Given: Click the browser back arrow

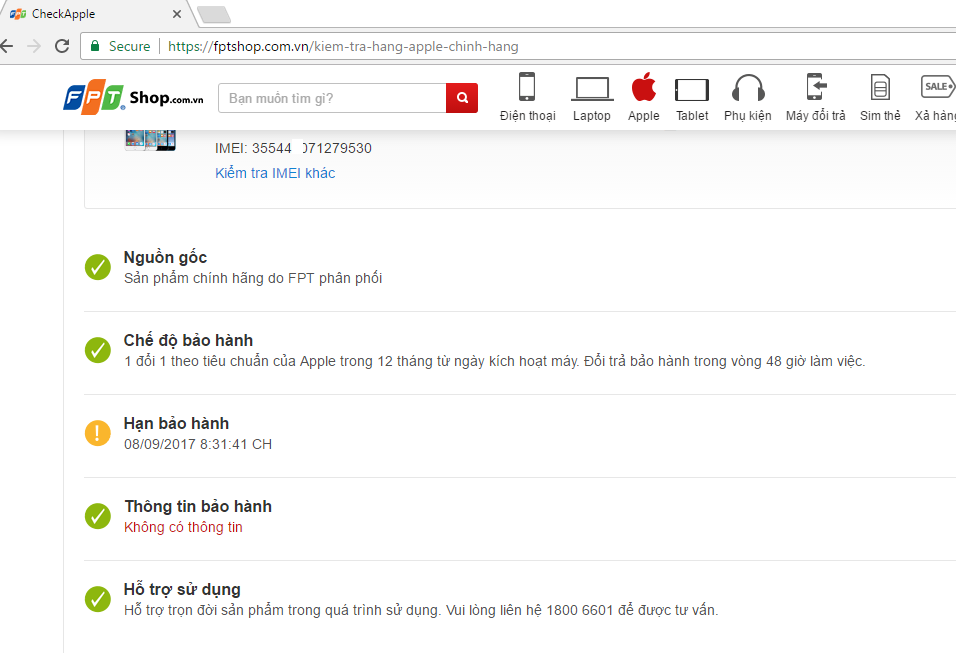Looking at the screenshot, I should [7, 46].
